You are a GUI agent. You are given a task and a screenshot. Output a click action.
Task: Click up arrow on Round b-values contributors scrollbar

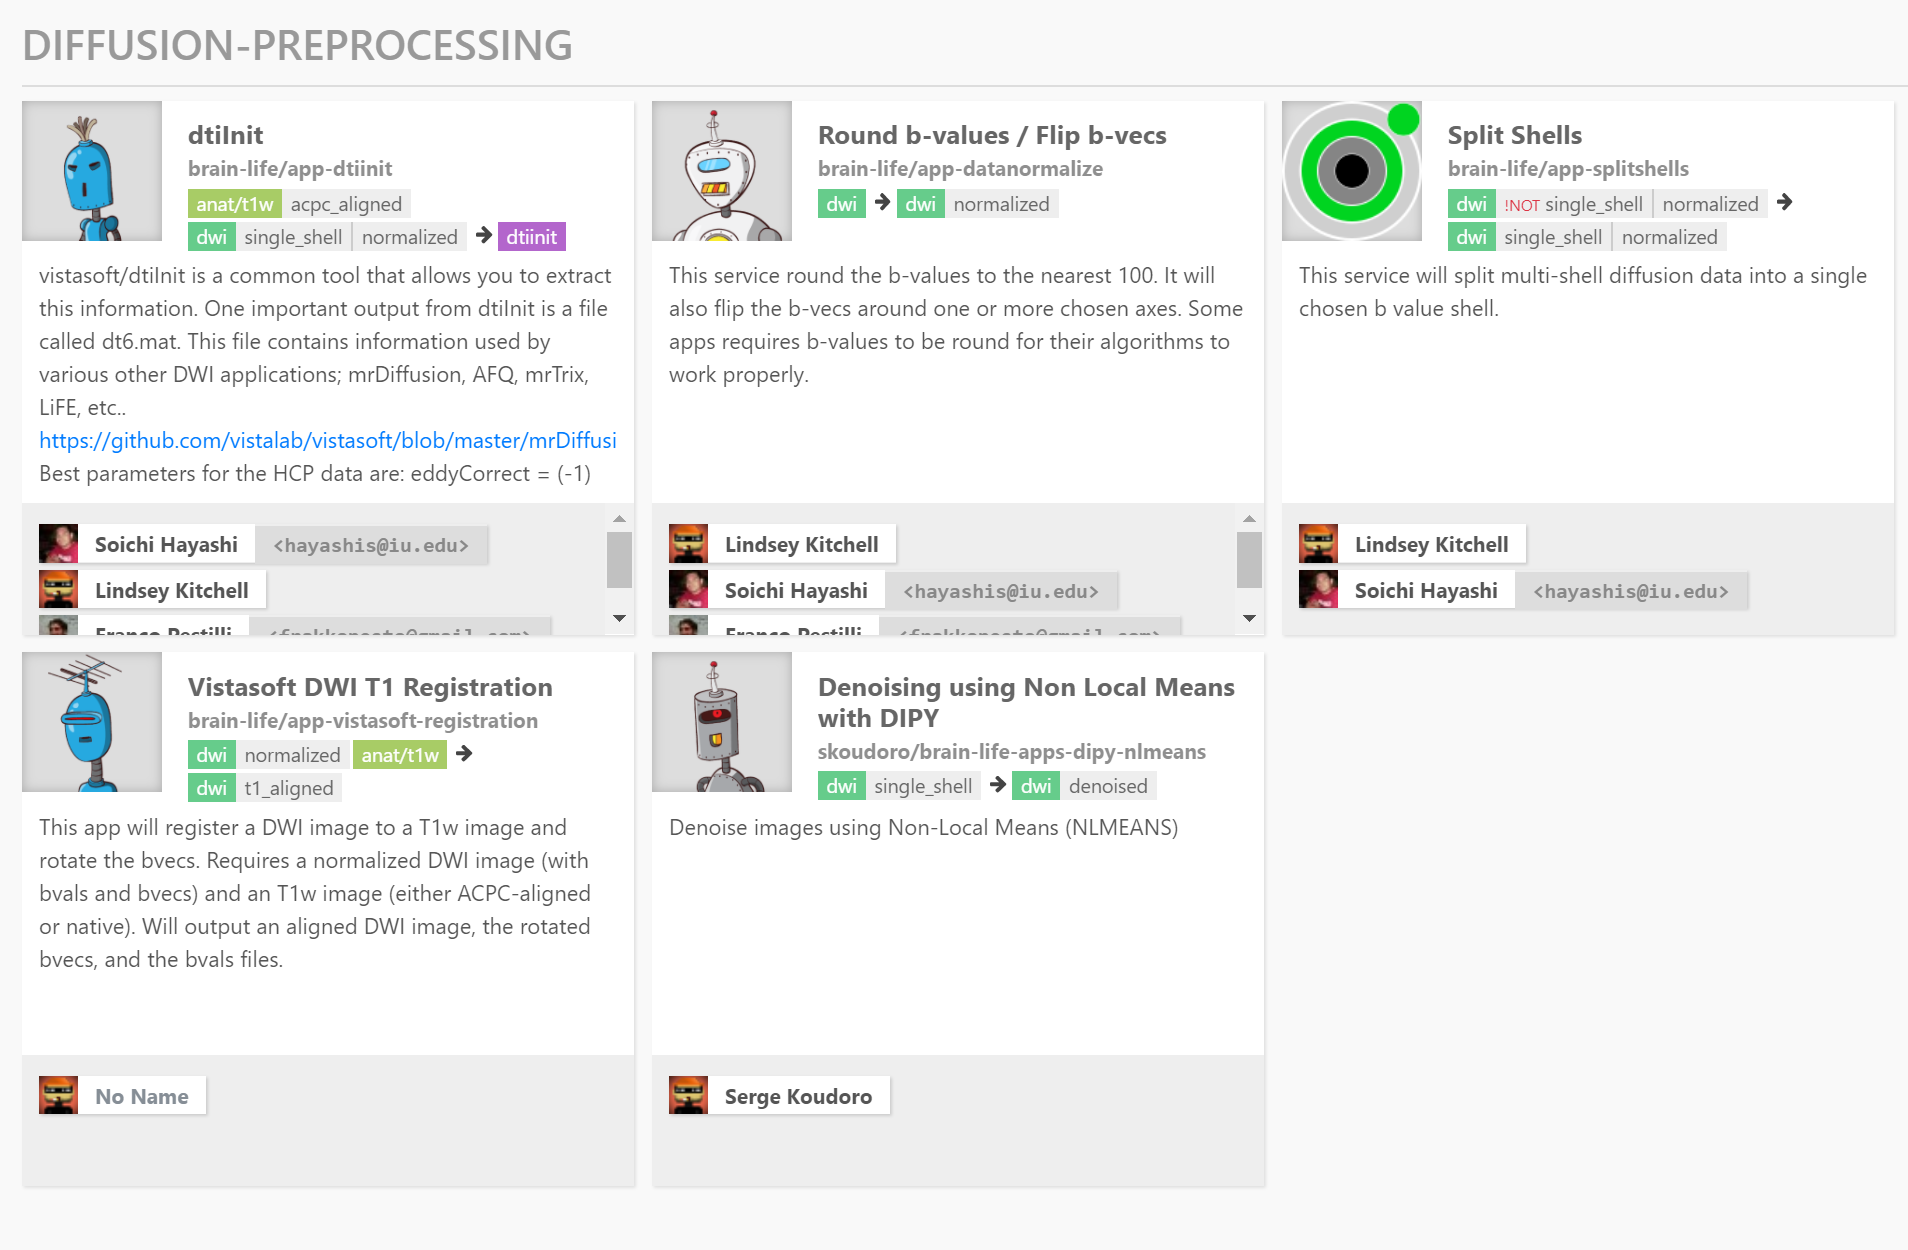(x=1249, y=518)
